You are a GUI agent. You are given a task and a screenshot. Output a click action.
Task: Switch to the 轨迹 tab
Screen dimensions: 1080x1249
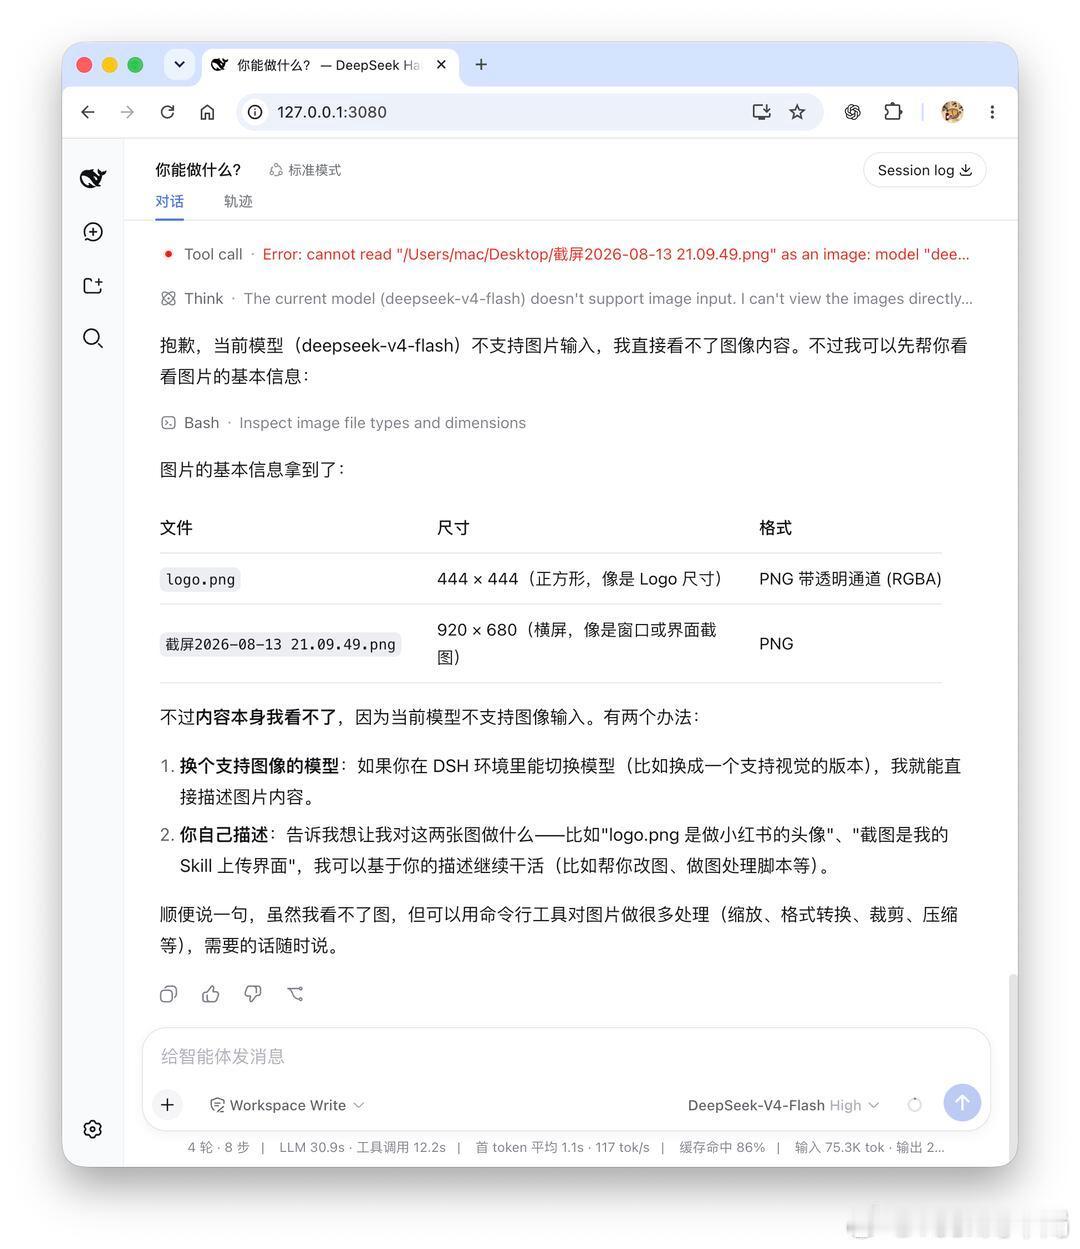pos(238,201)
